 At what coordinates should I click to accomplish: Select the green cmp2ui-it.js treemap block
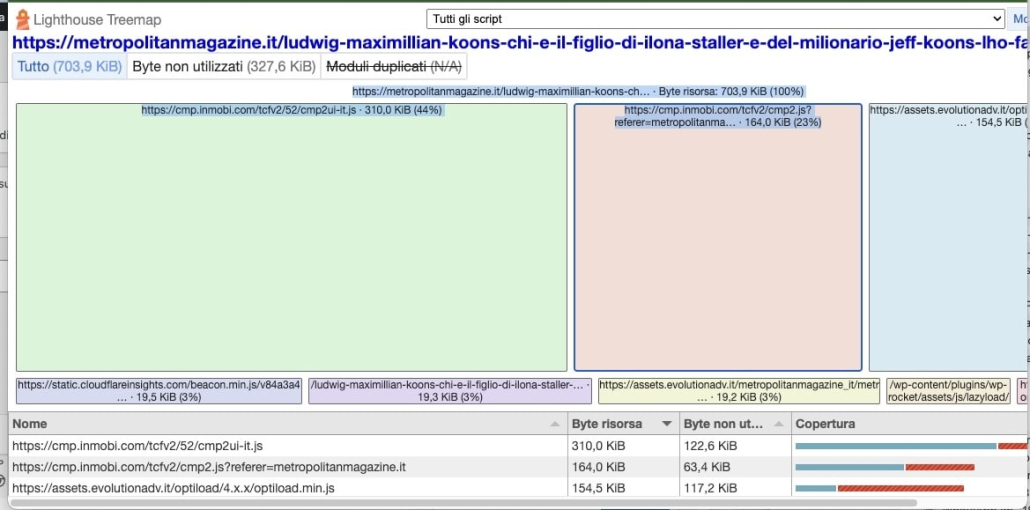coord(291,237)
